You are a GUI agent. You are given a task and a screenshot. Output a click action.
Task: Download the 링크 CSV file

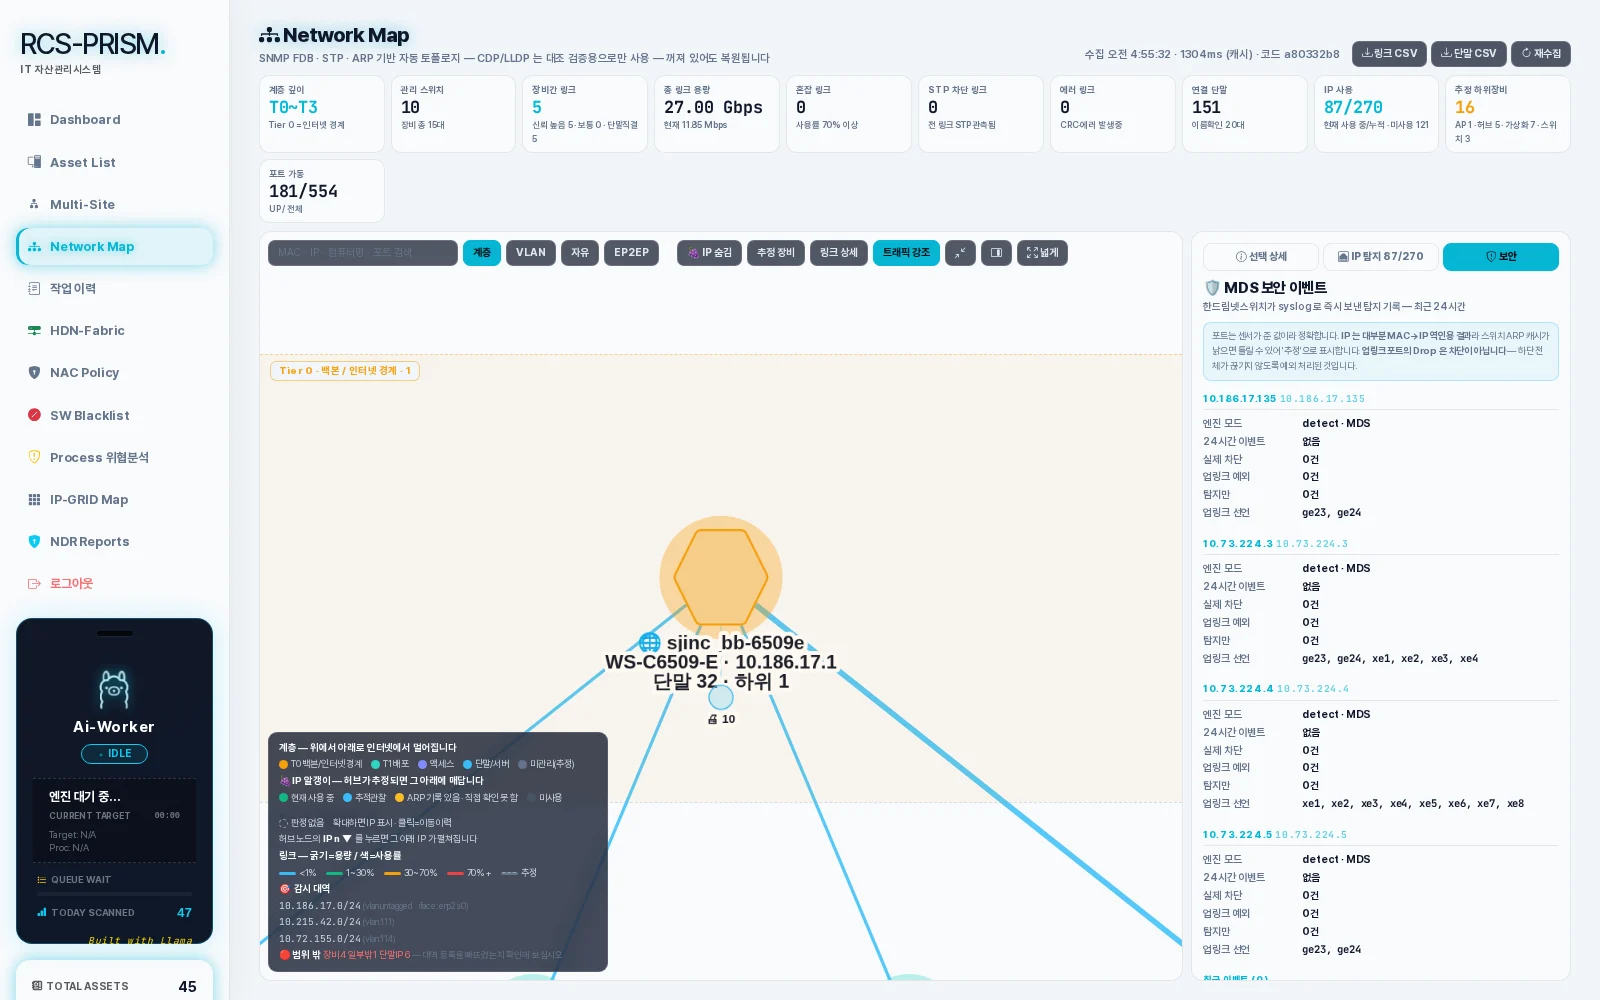pyautogui.click(x=1389, y=54)
